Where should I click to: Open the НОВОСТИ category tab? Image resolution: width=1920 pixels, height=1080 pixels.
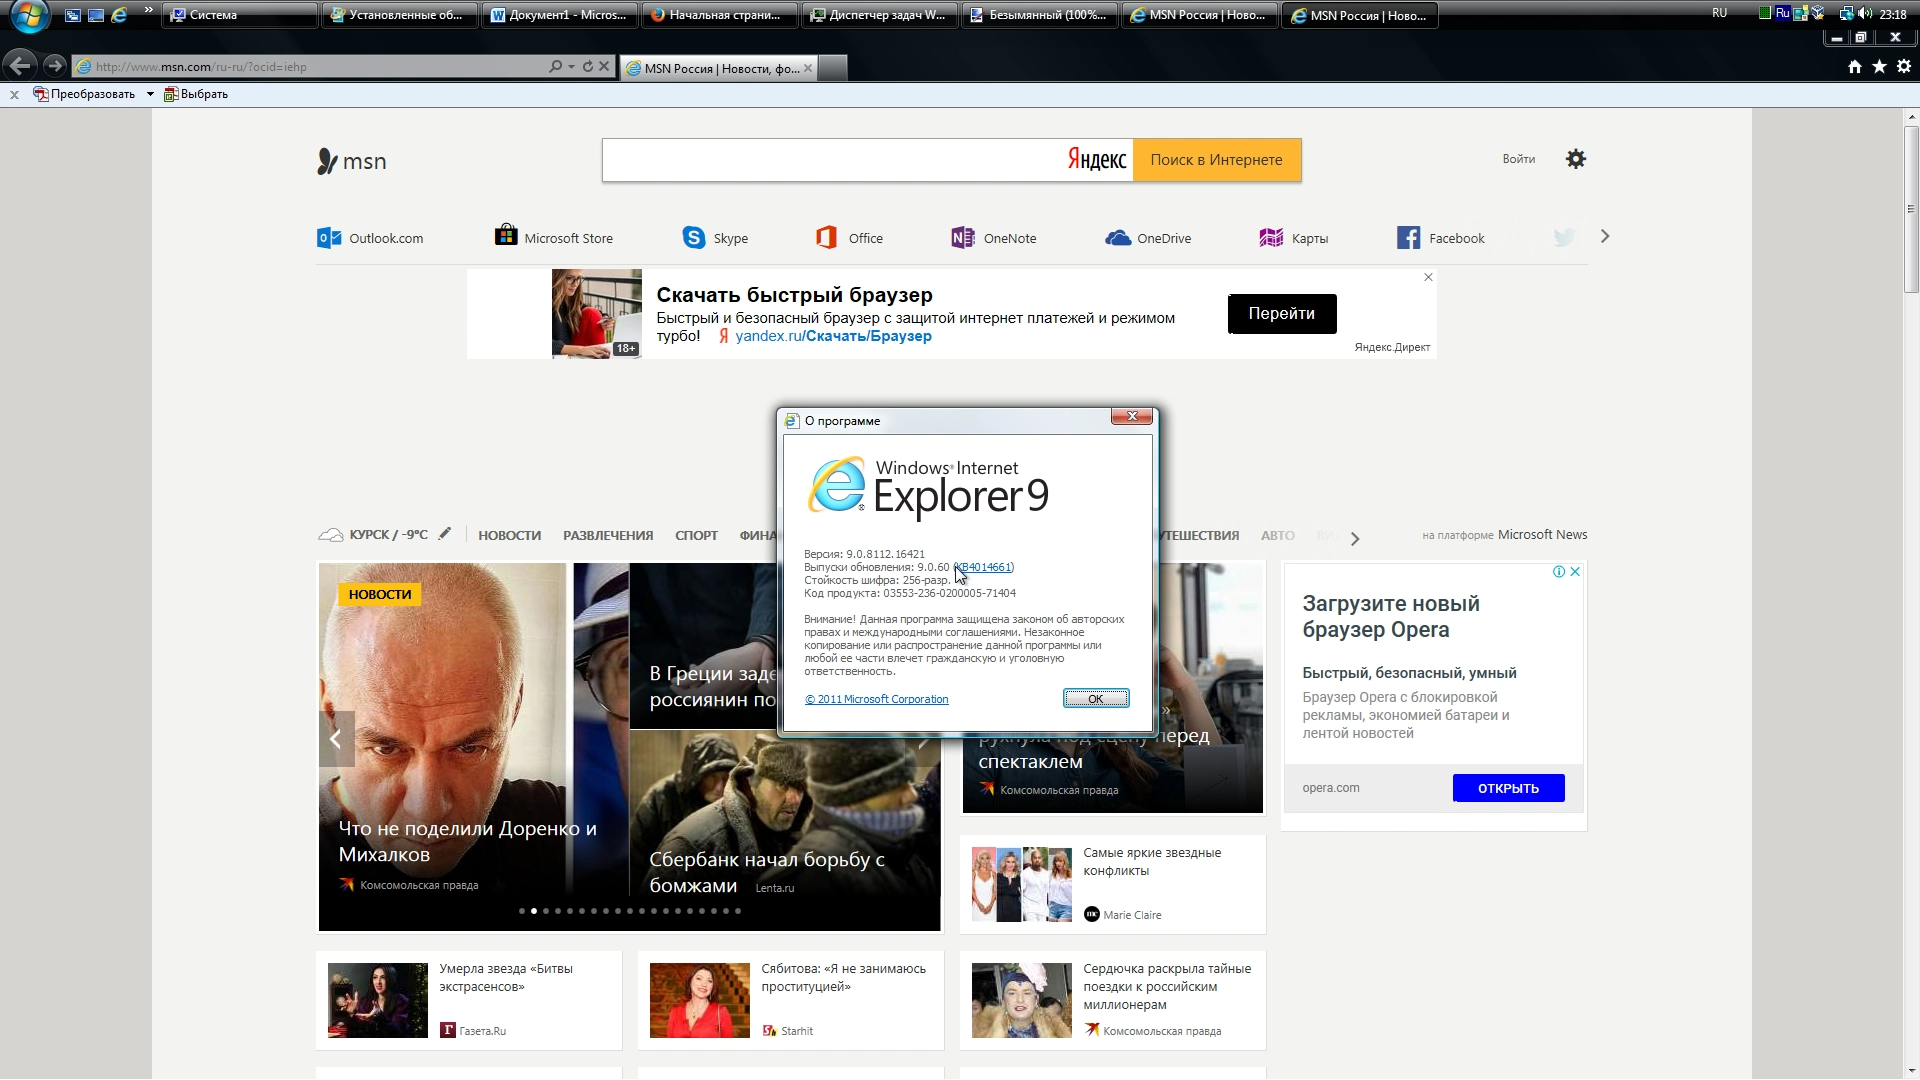click(509, 536)
